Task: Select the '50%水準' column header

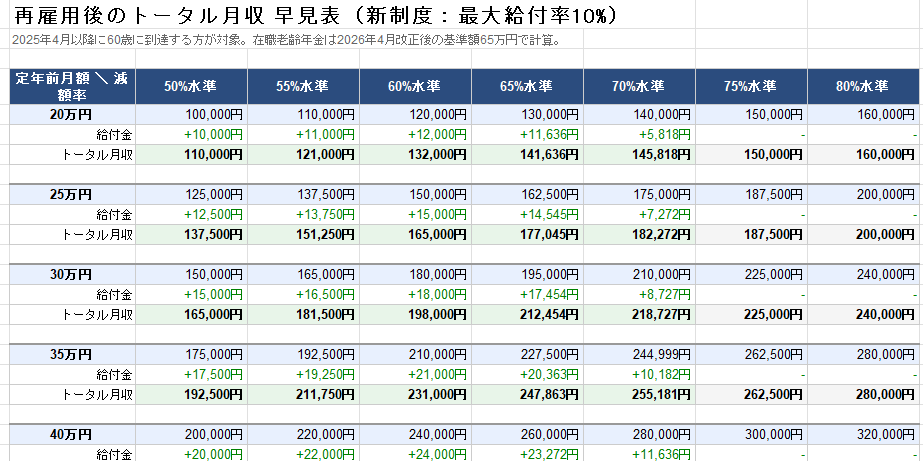Action: pos(191,87)
